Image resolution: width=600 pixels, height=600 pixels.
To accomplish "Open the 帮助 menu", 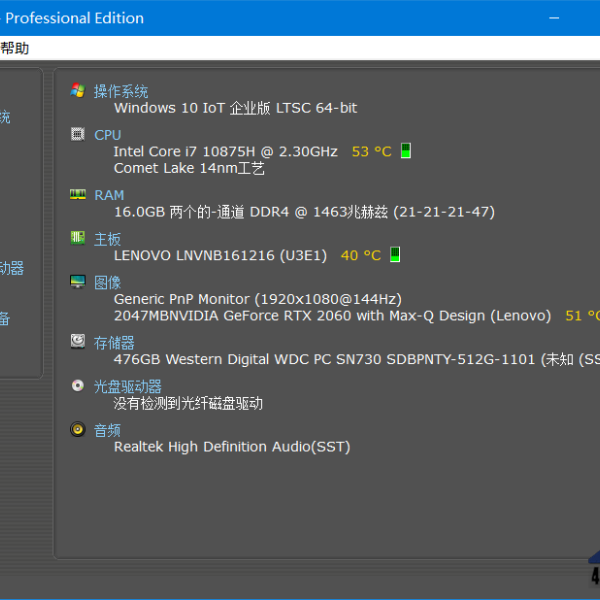I will click(15, 49).
